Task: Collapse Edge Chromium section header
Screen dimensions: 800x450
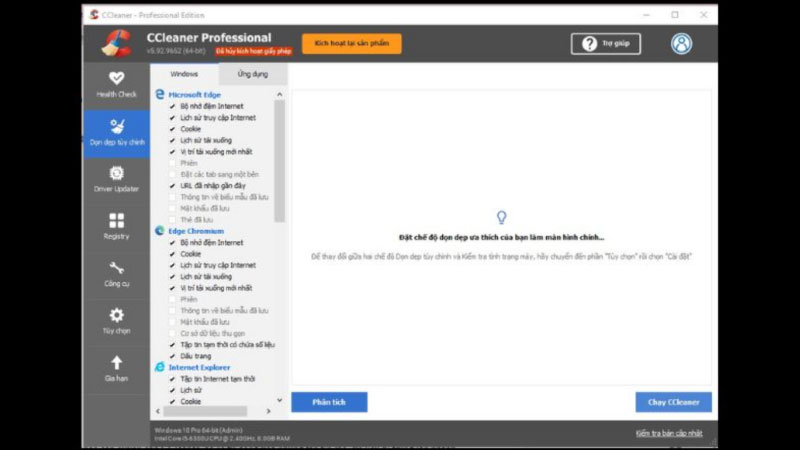Action: 196,231
